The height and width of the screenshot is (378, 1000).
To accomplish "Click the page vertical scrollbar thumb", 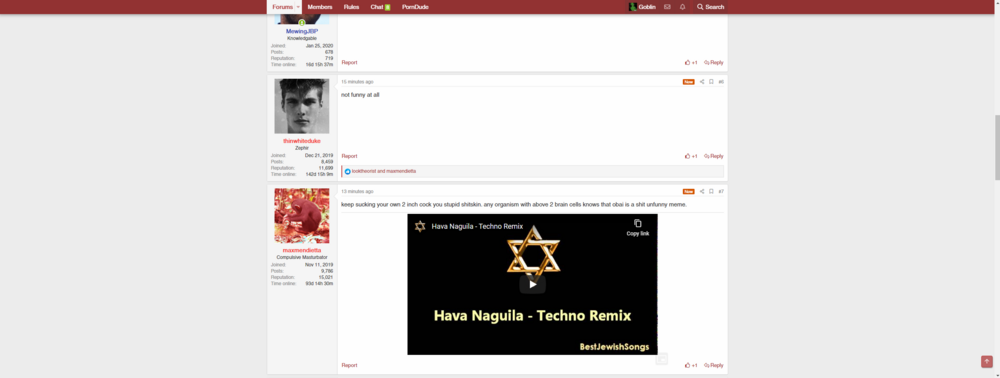I will [996, 148].
